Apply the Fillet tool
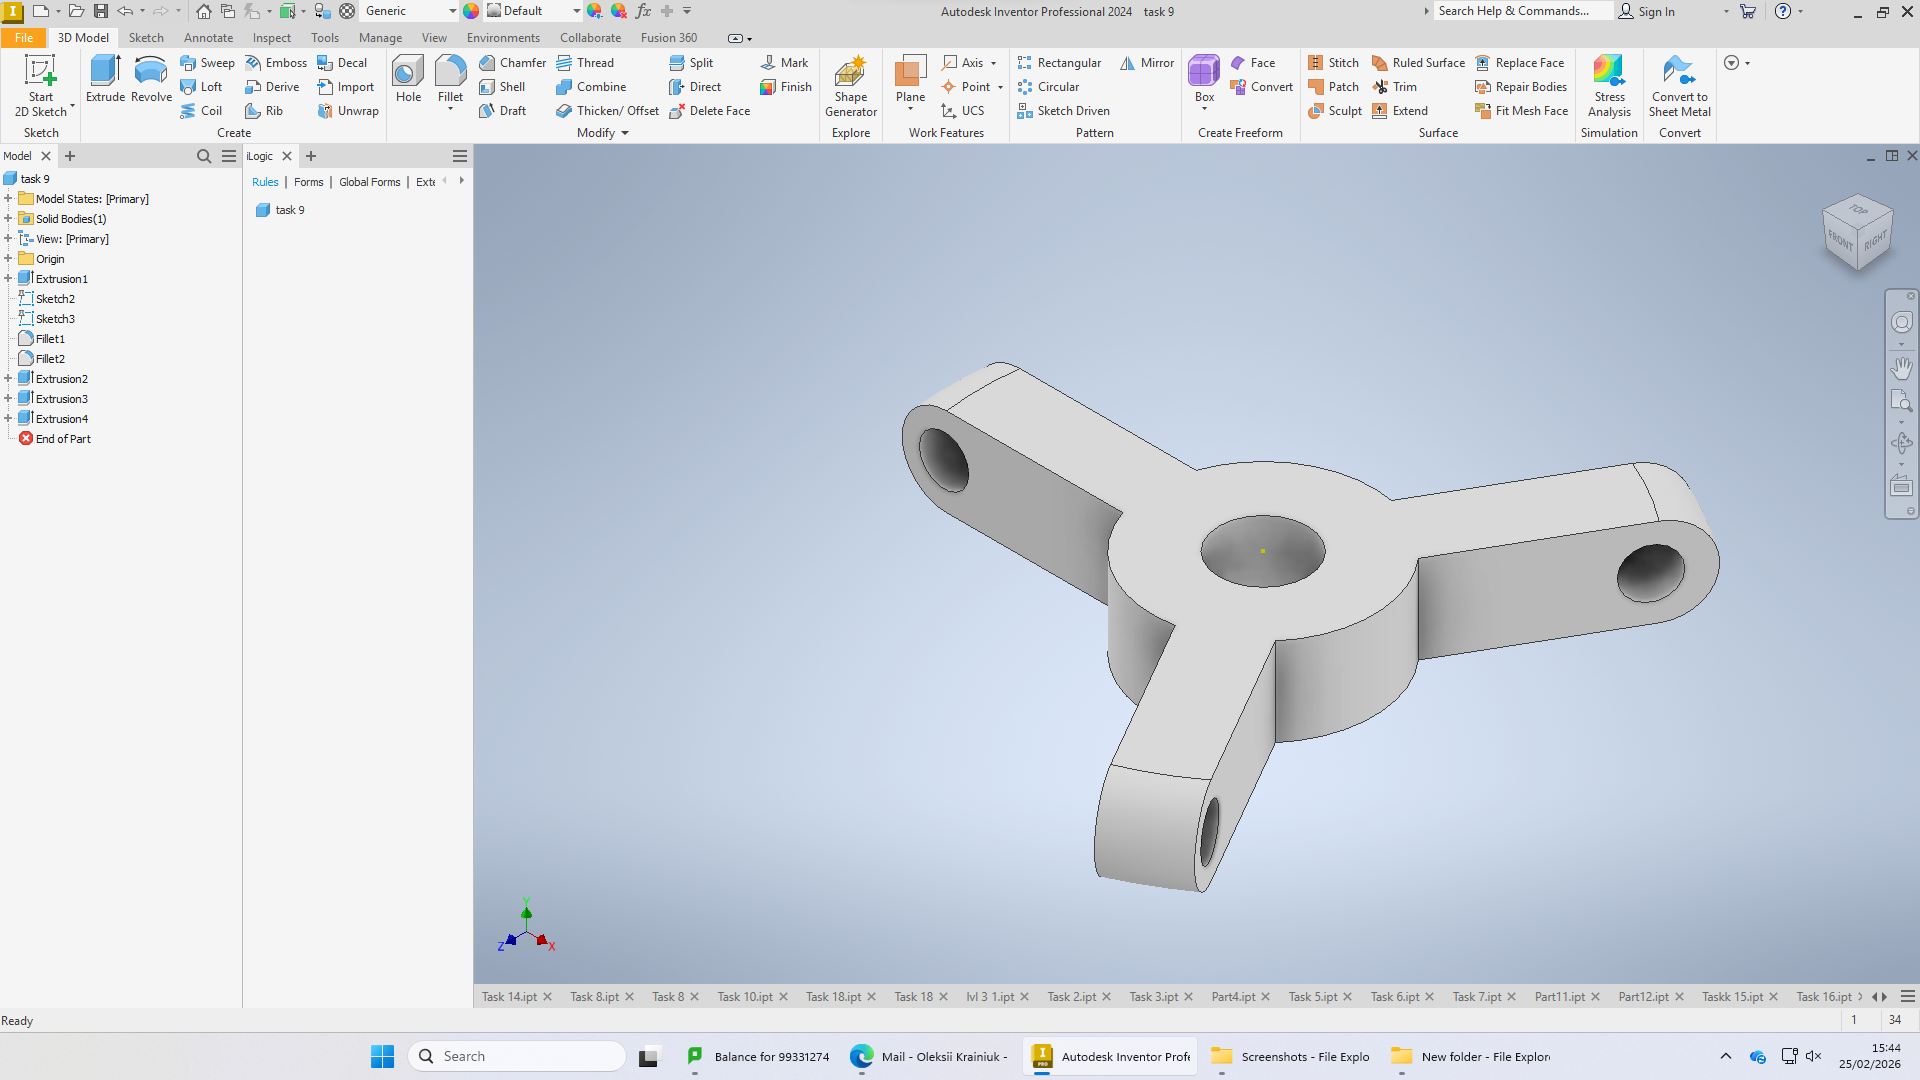Image resolution: width=1920 pixels, height=1080 pixels. 450,79
